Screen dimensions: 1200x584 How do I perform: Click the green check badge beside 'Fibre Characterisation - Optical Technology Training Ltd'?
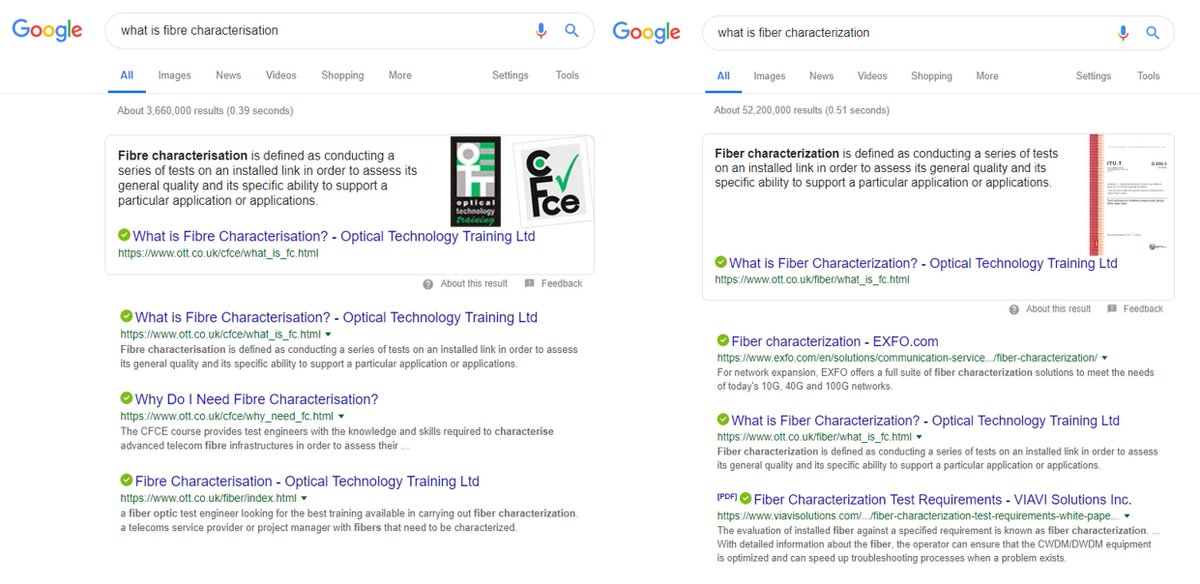(126, 481)
